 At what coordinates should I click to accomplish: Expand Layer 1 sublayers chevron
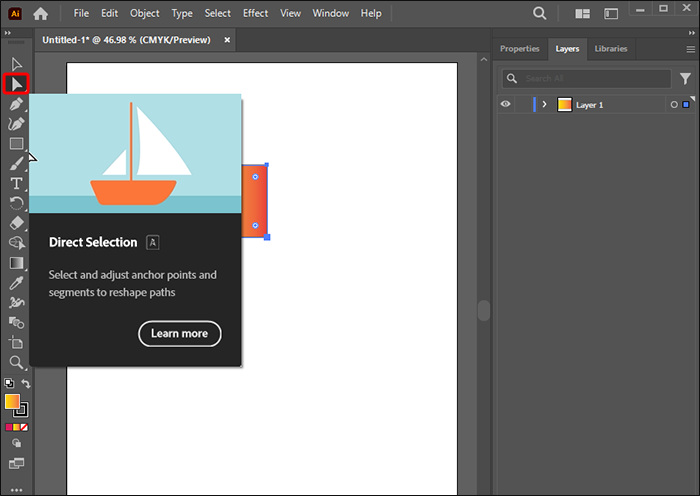[x=544, y=104]
